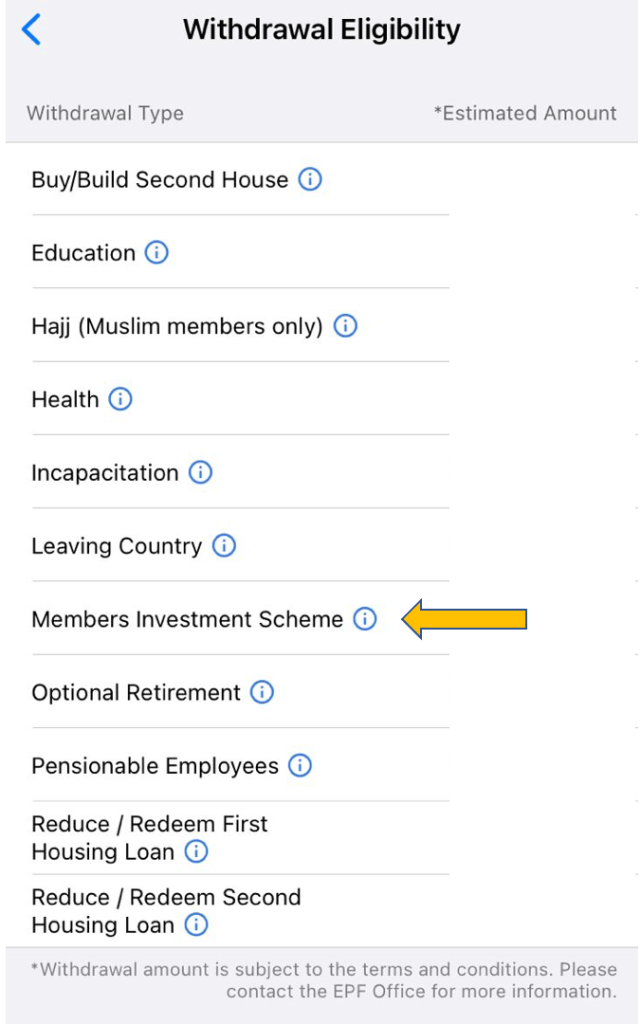Select the Education withdrawal type

click(x=84, y=253)
